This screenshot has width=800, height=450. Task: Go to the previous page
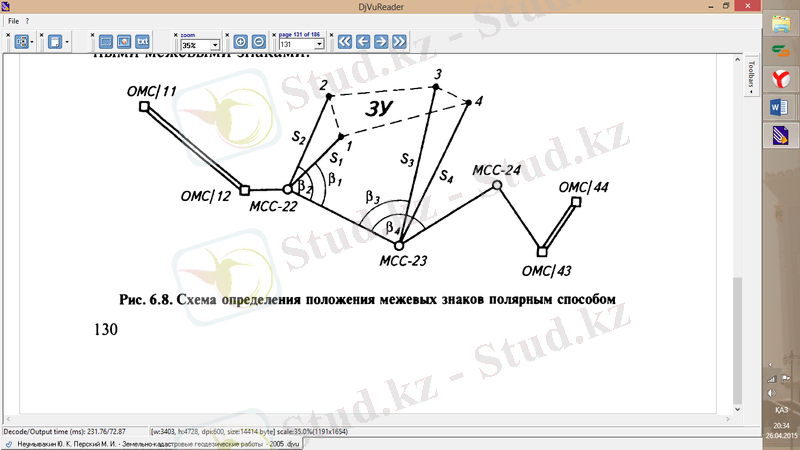pos(363,42)
